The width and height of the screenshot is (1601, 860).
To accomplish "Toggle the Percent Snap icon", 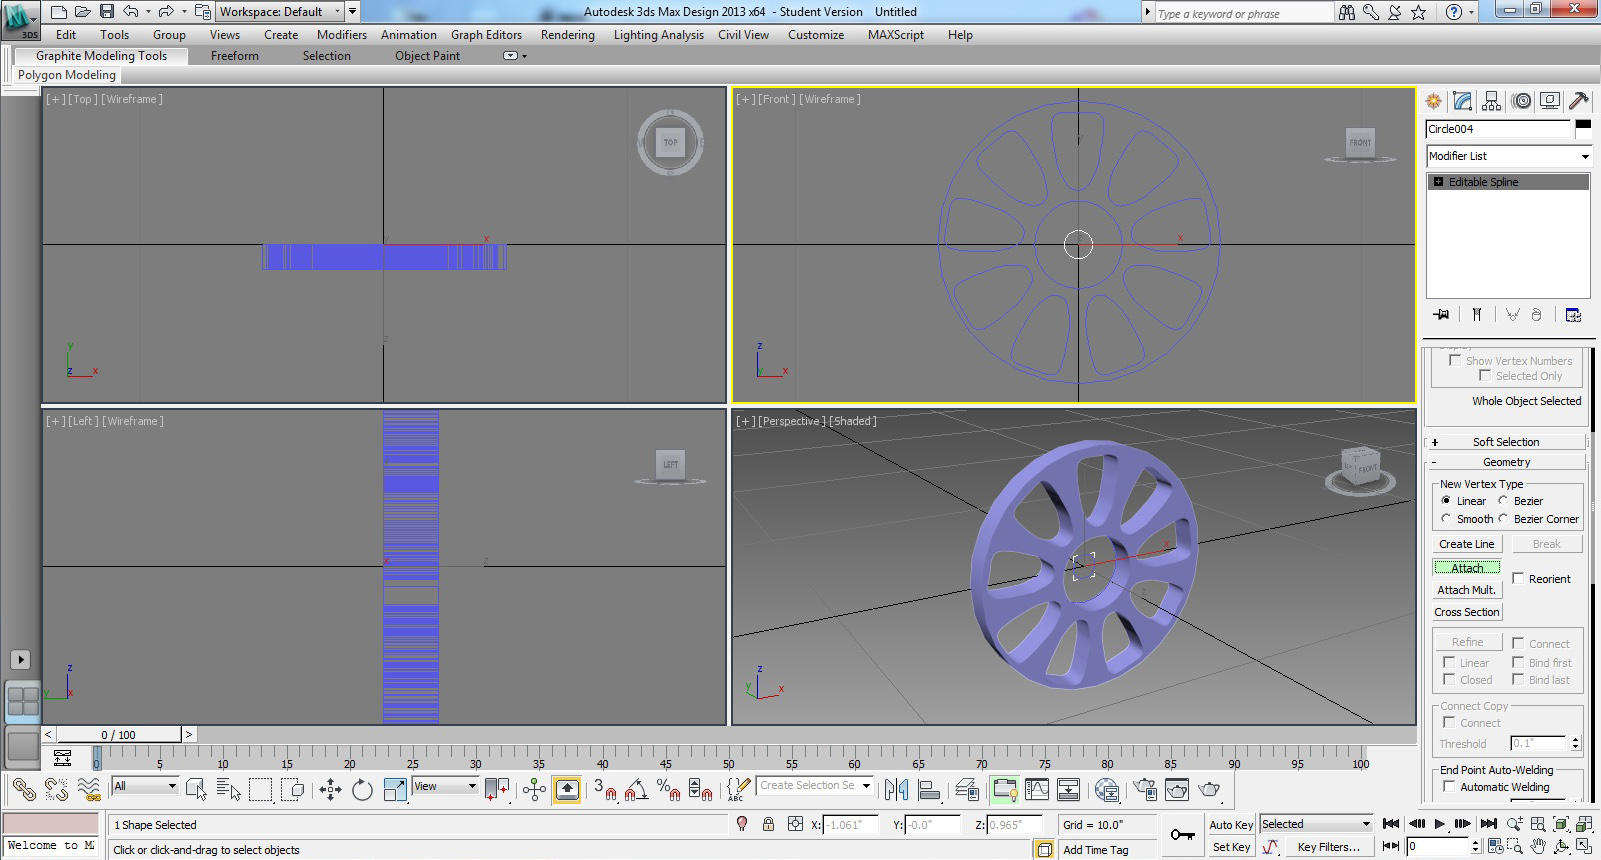I will (668, 790).
